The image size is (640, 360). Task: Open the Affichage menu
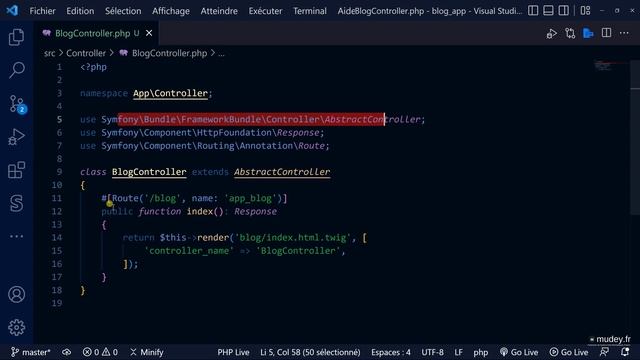click(x=171, y=11)
